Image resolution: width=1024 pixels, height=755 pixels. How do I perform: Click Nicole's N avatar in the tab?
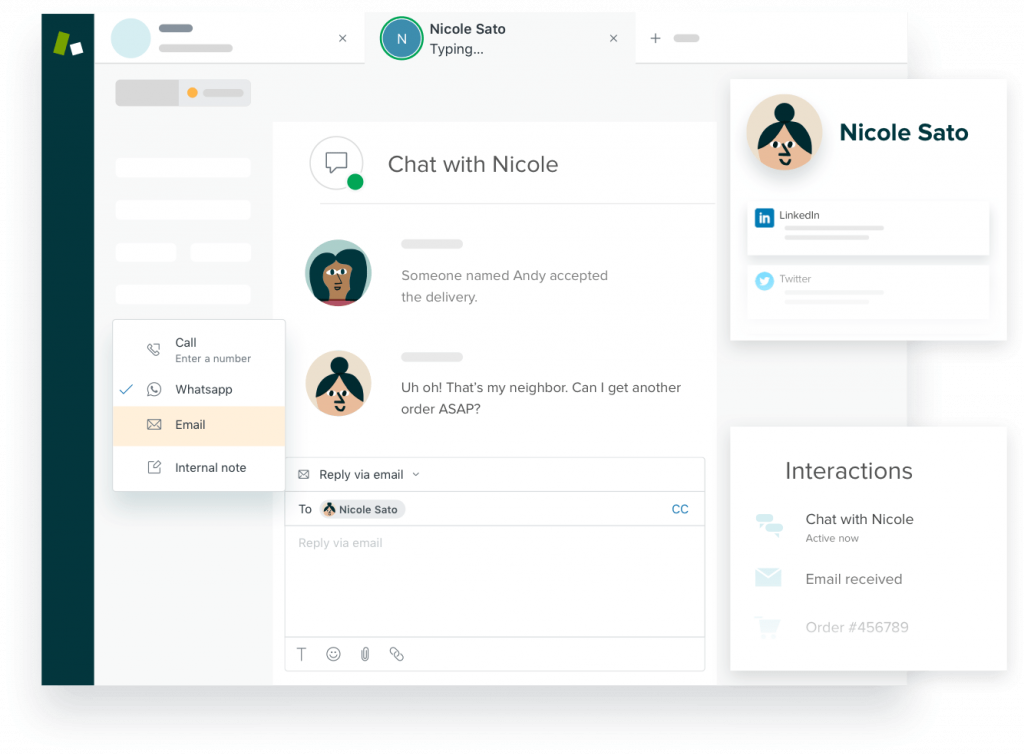(x=402, y=39)
